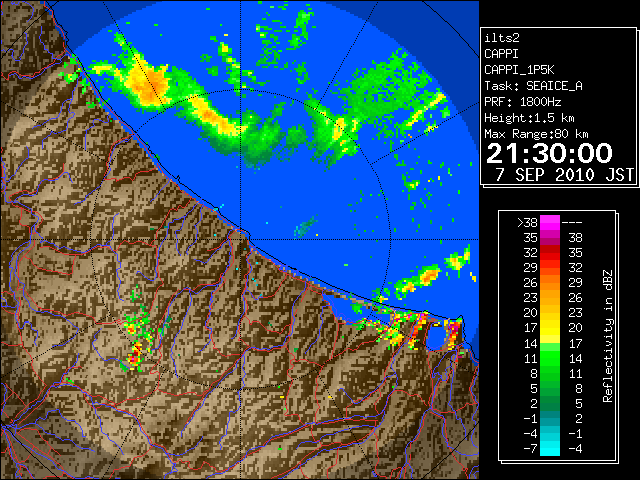Image resolution: width=640 pixels, height=480 pixels.
Task: Click the cyan -7 legend color
Action: 550,448
